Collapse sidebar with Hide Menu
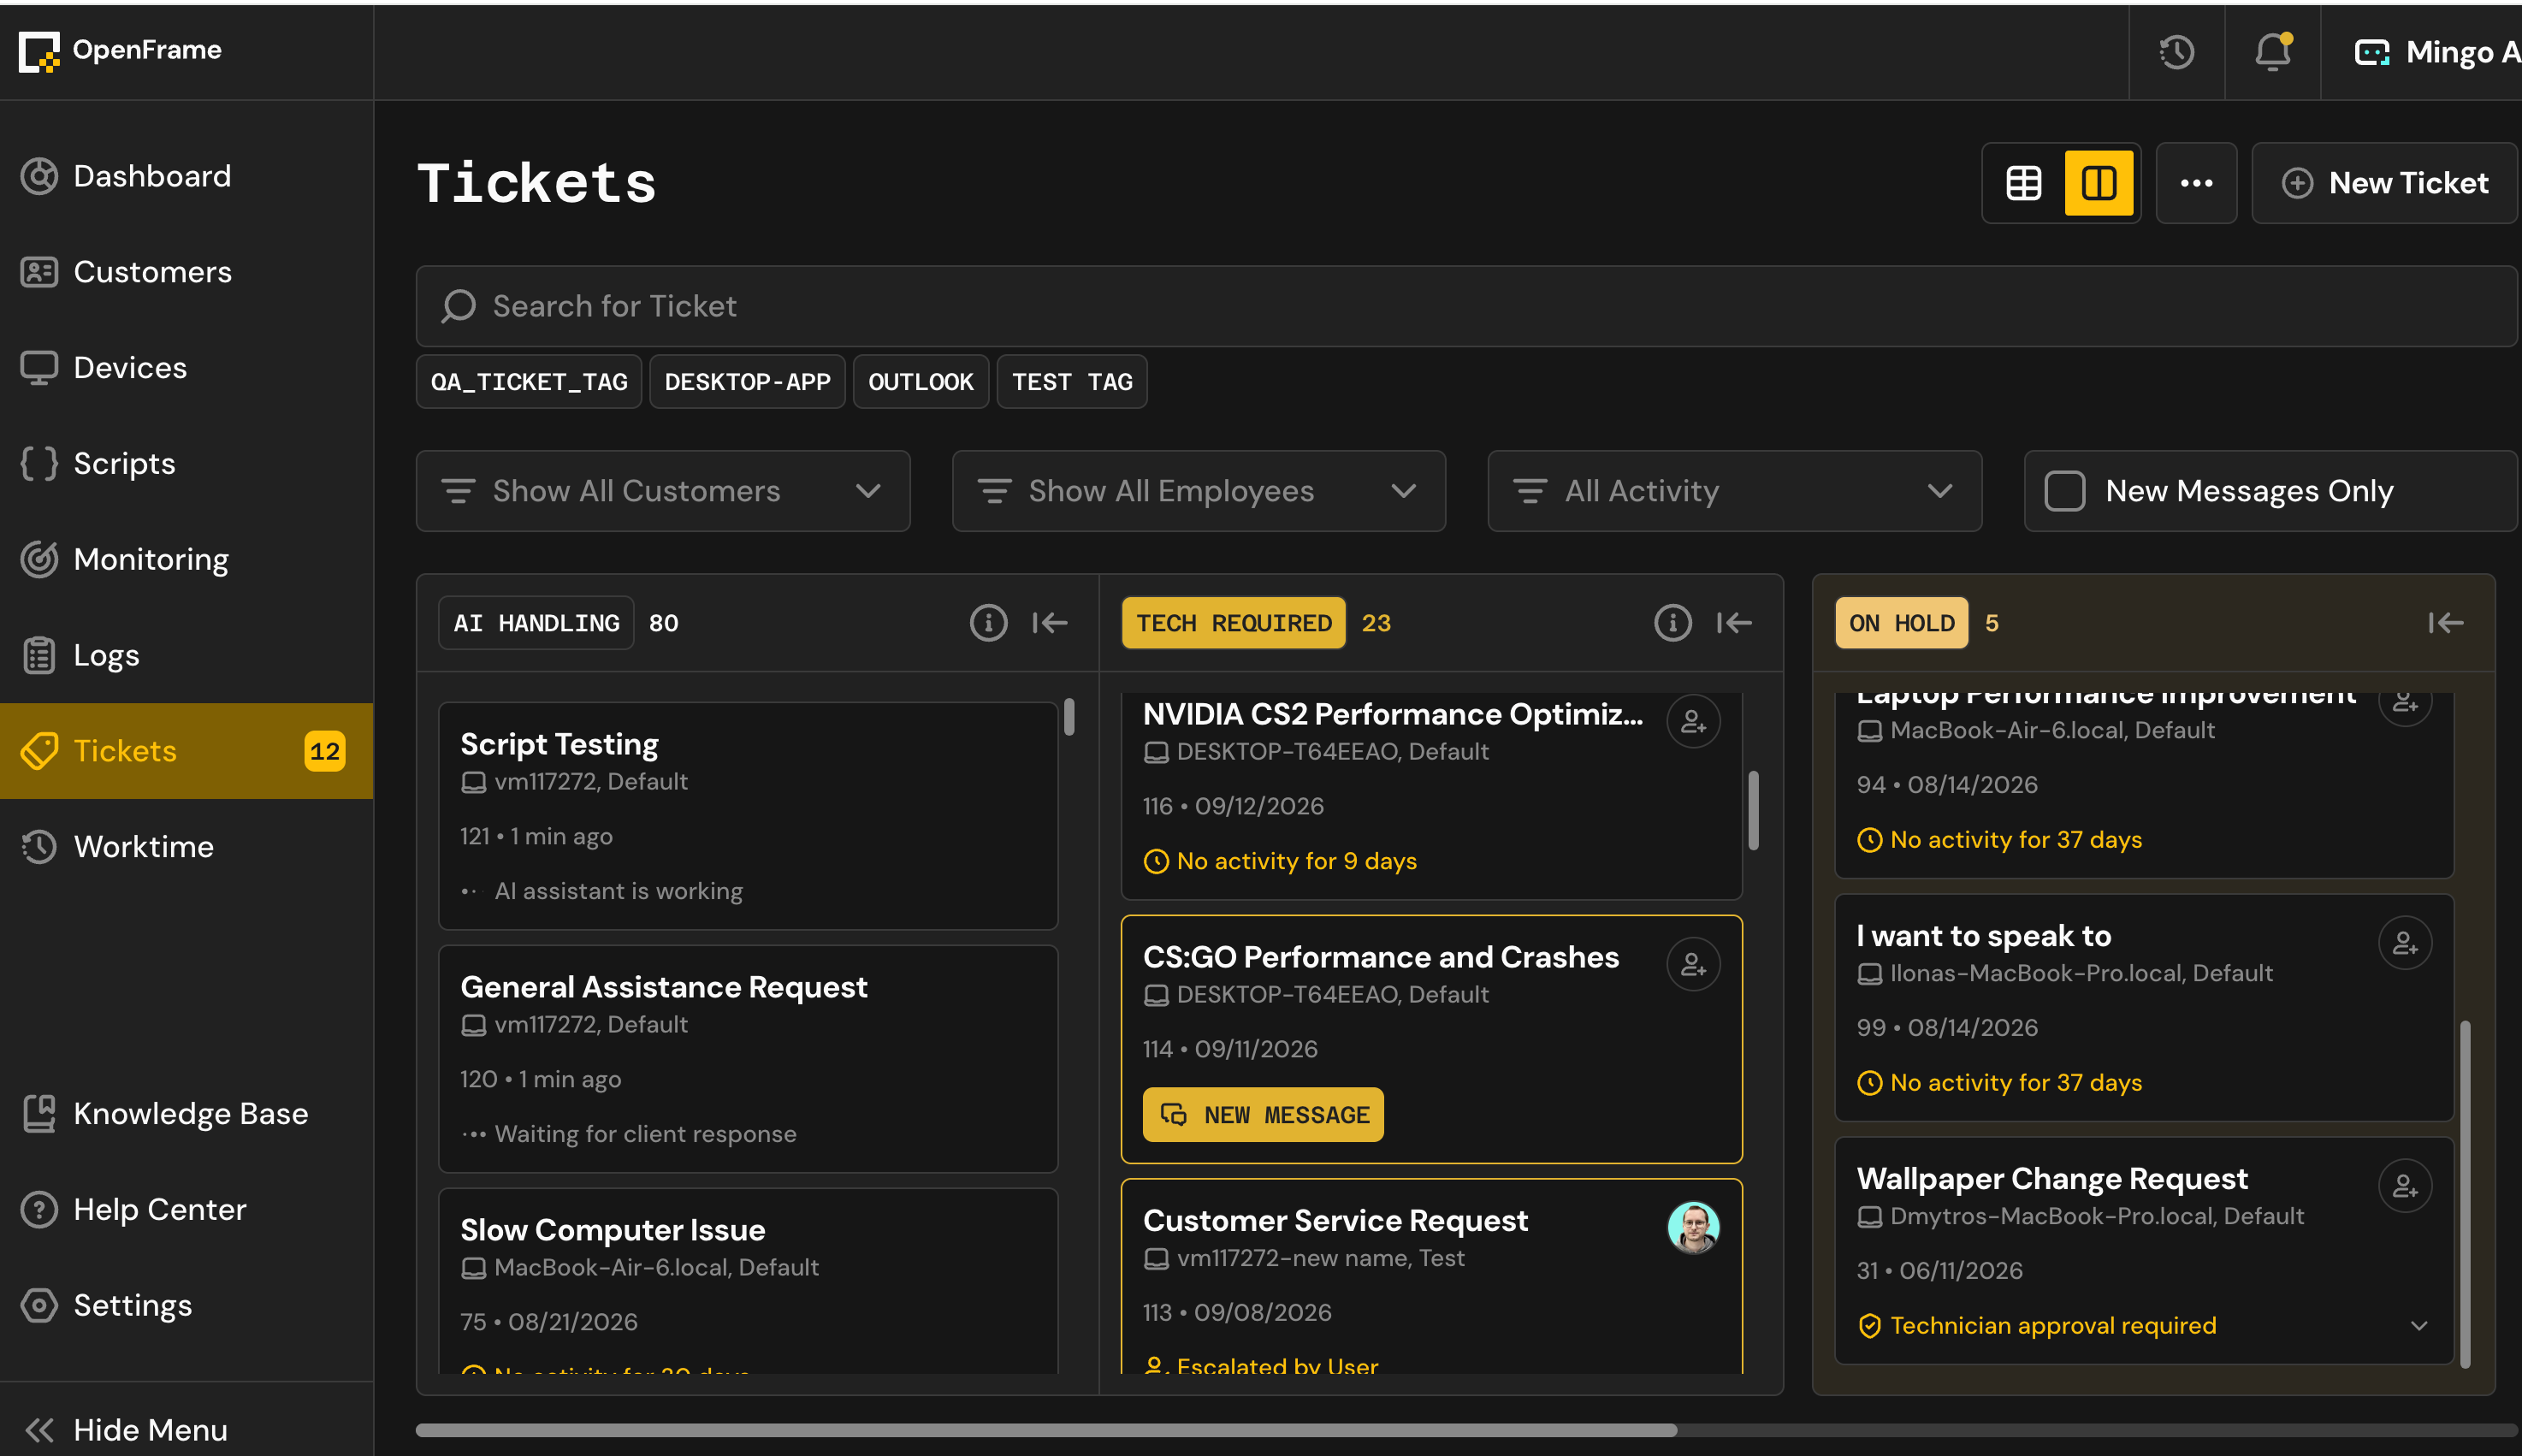The image size is (2522, 1456). pyautogui.click(x=187, y=1430)
